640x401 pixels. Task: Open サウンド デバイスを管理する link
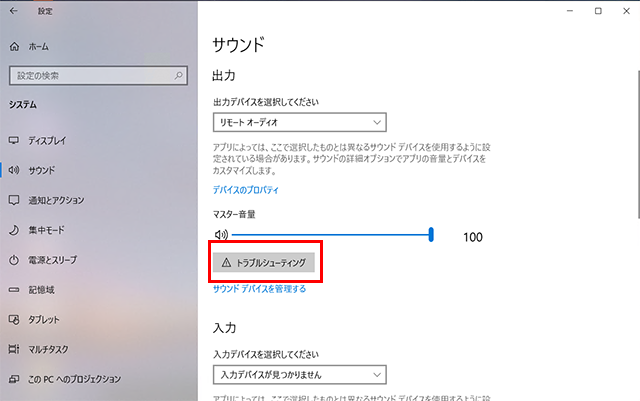[259, 289]
